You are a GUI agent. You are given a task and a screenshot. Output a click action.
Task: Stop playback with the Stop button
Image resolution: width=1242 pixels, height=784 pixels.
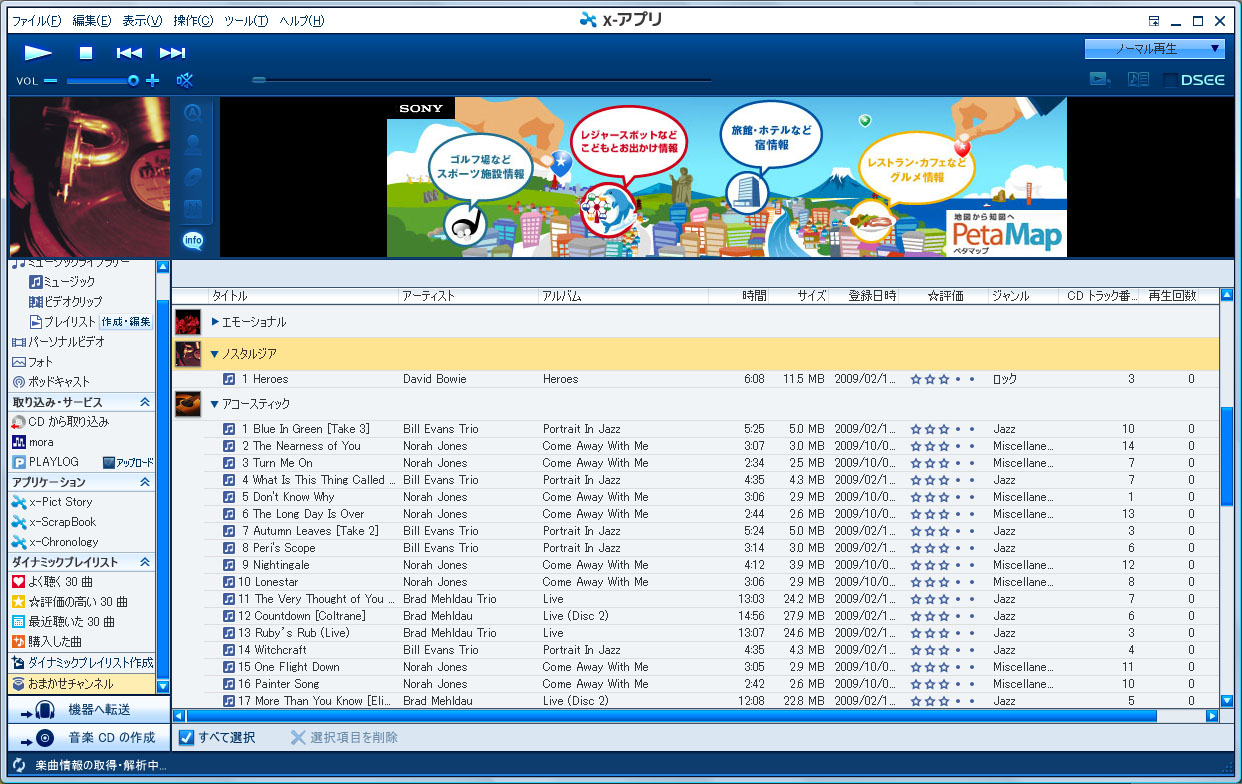[x=86, y=53]
